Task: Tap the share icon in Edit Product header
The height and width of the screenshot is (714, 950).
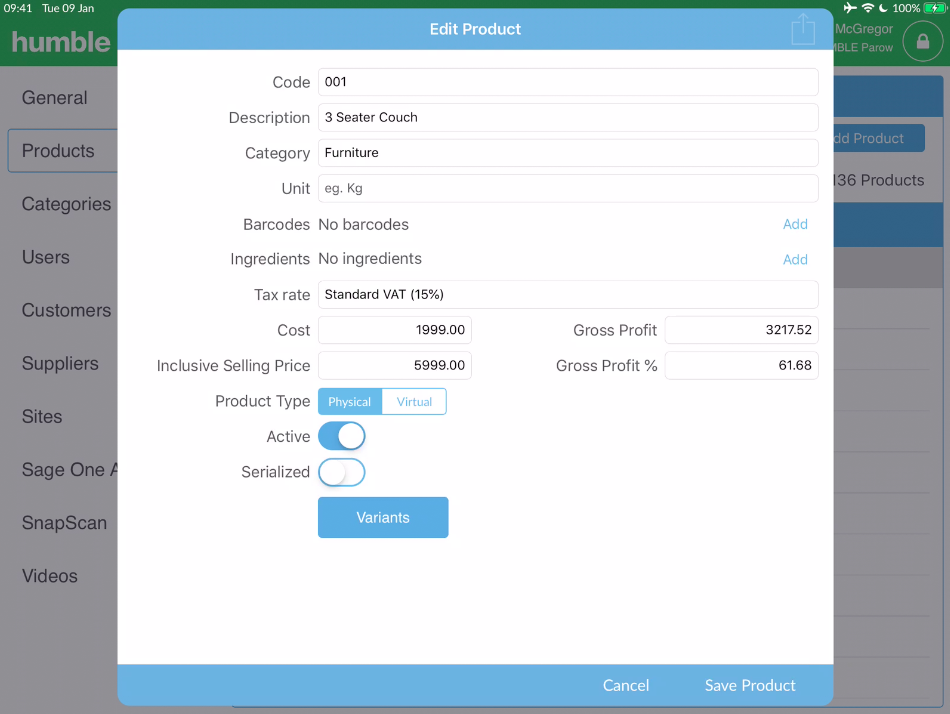Action: pos(803,29)
